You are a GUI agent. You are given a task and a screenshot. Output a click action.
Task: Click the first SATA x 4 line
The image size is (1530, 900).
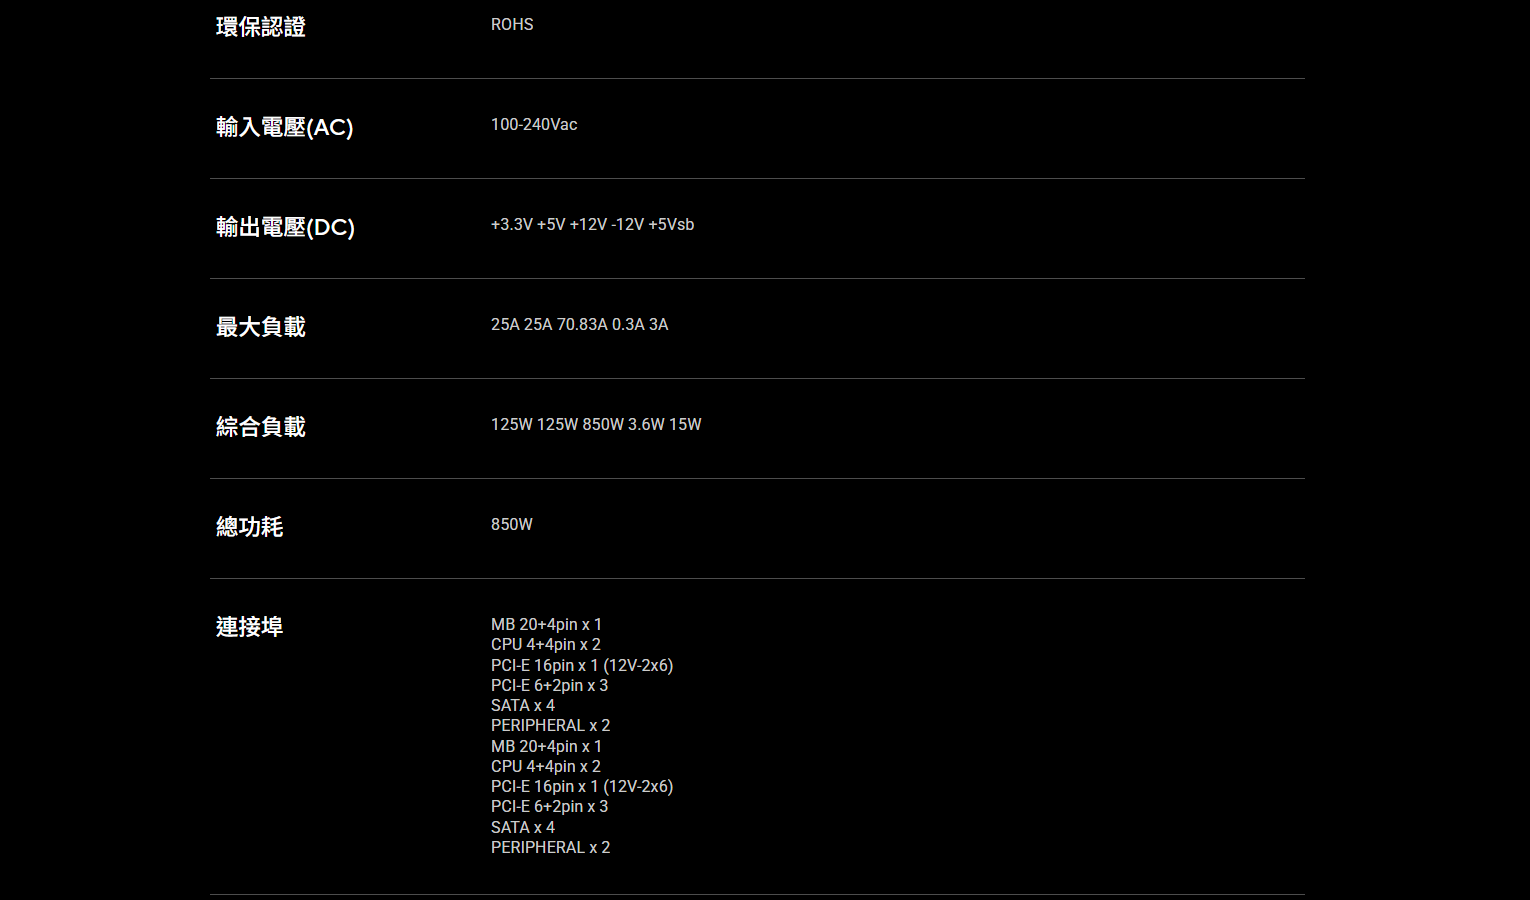(523, 706)
